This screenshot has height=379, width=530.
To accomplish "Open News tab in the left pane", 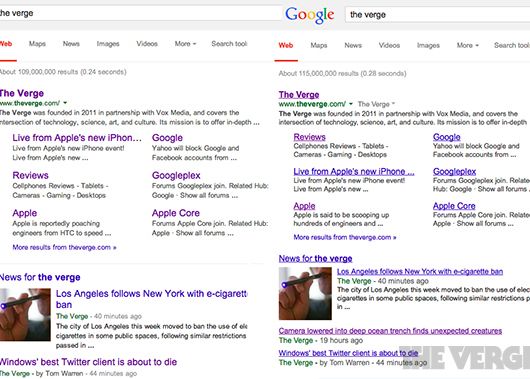I will (71, 44).
